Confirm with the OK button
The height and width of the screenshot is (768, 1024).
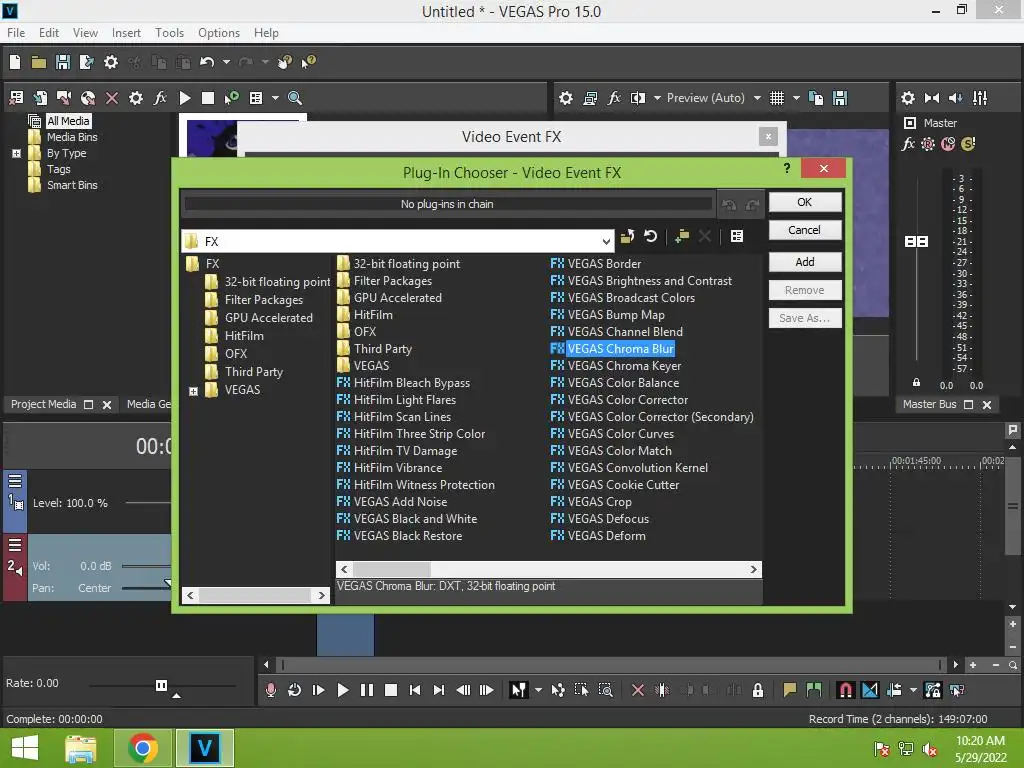(x=805, y=202)
